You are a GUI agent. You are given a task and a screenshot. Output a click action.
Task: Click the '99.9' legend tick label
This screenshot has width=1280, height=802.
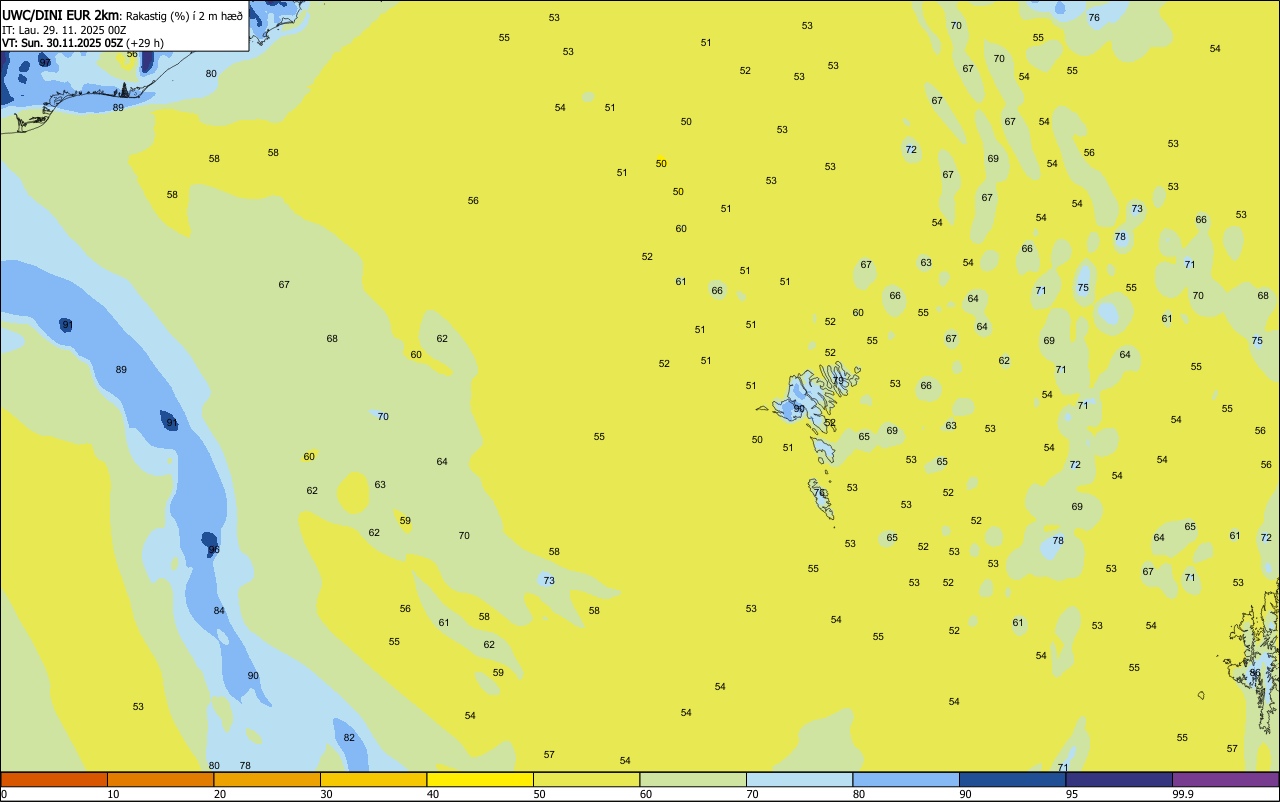[x=1184, y=794]
